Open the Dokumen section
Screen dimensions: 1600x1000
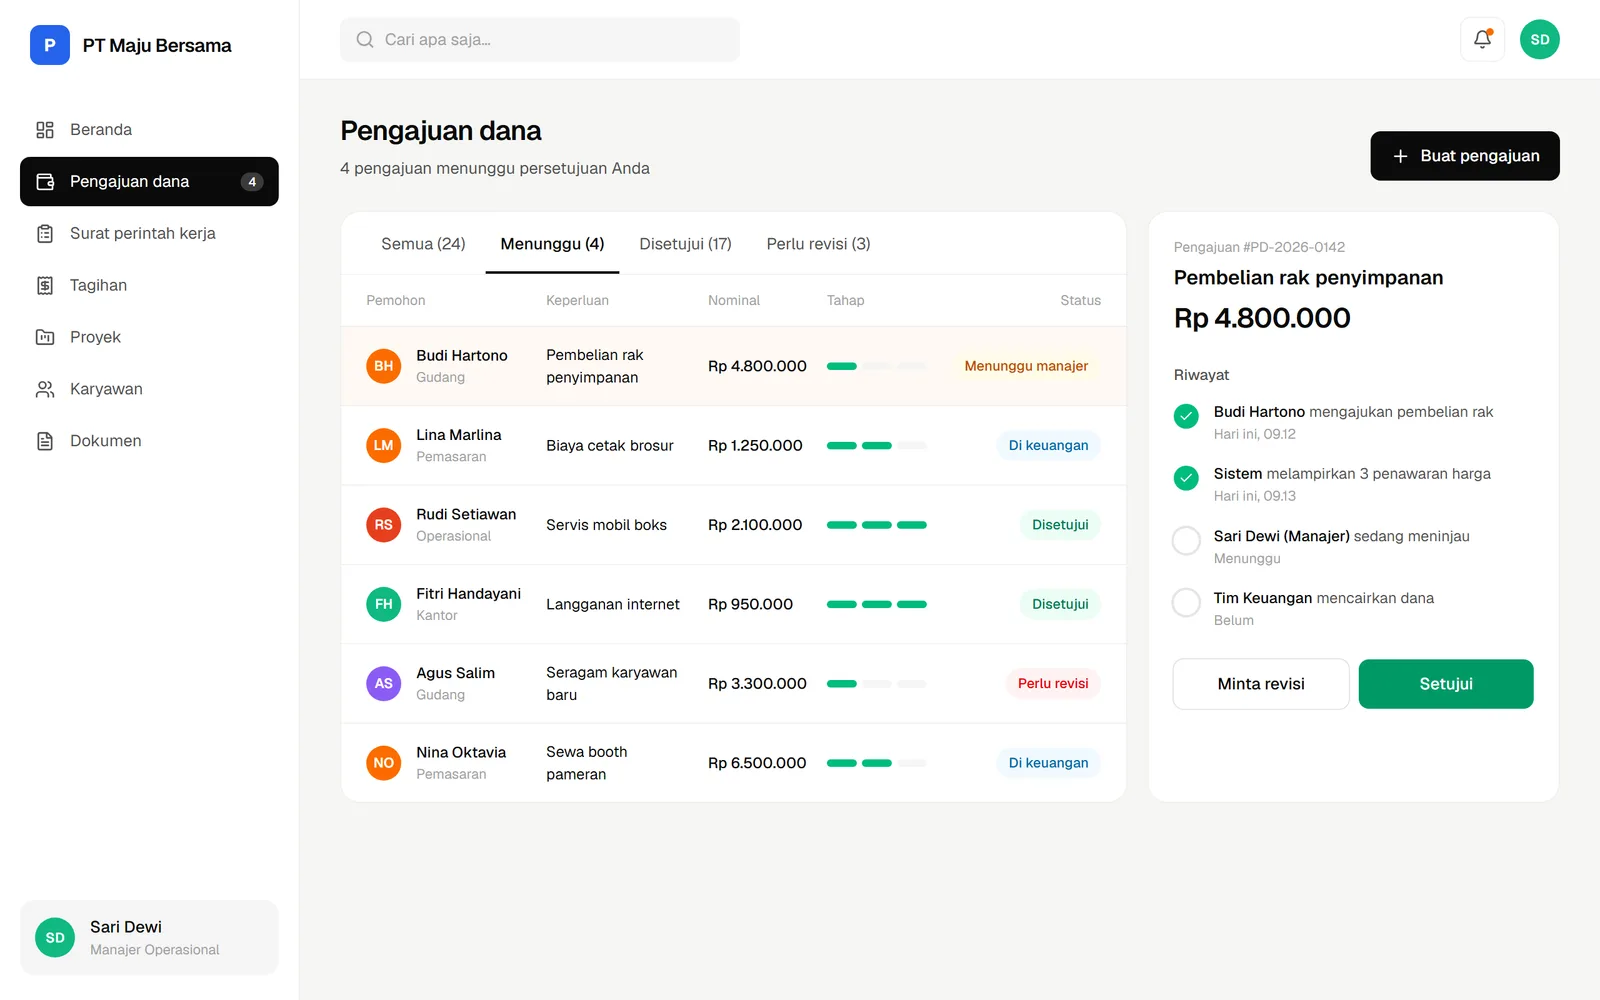coord(149,441)
